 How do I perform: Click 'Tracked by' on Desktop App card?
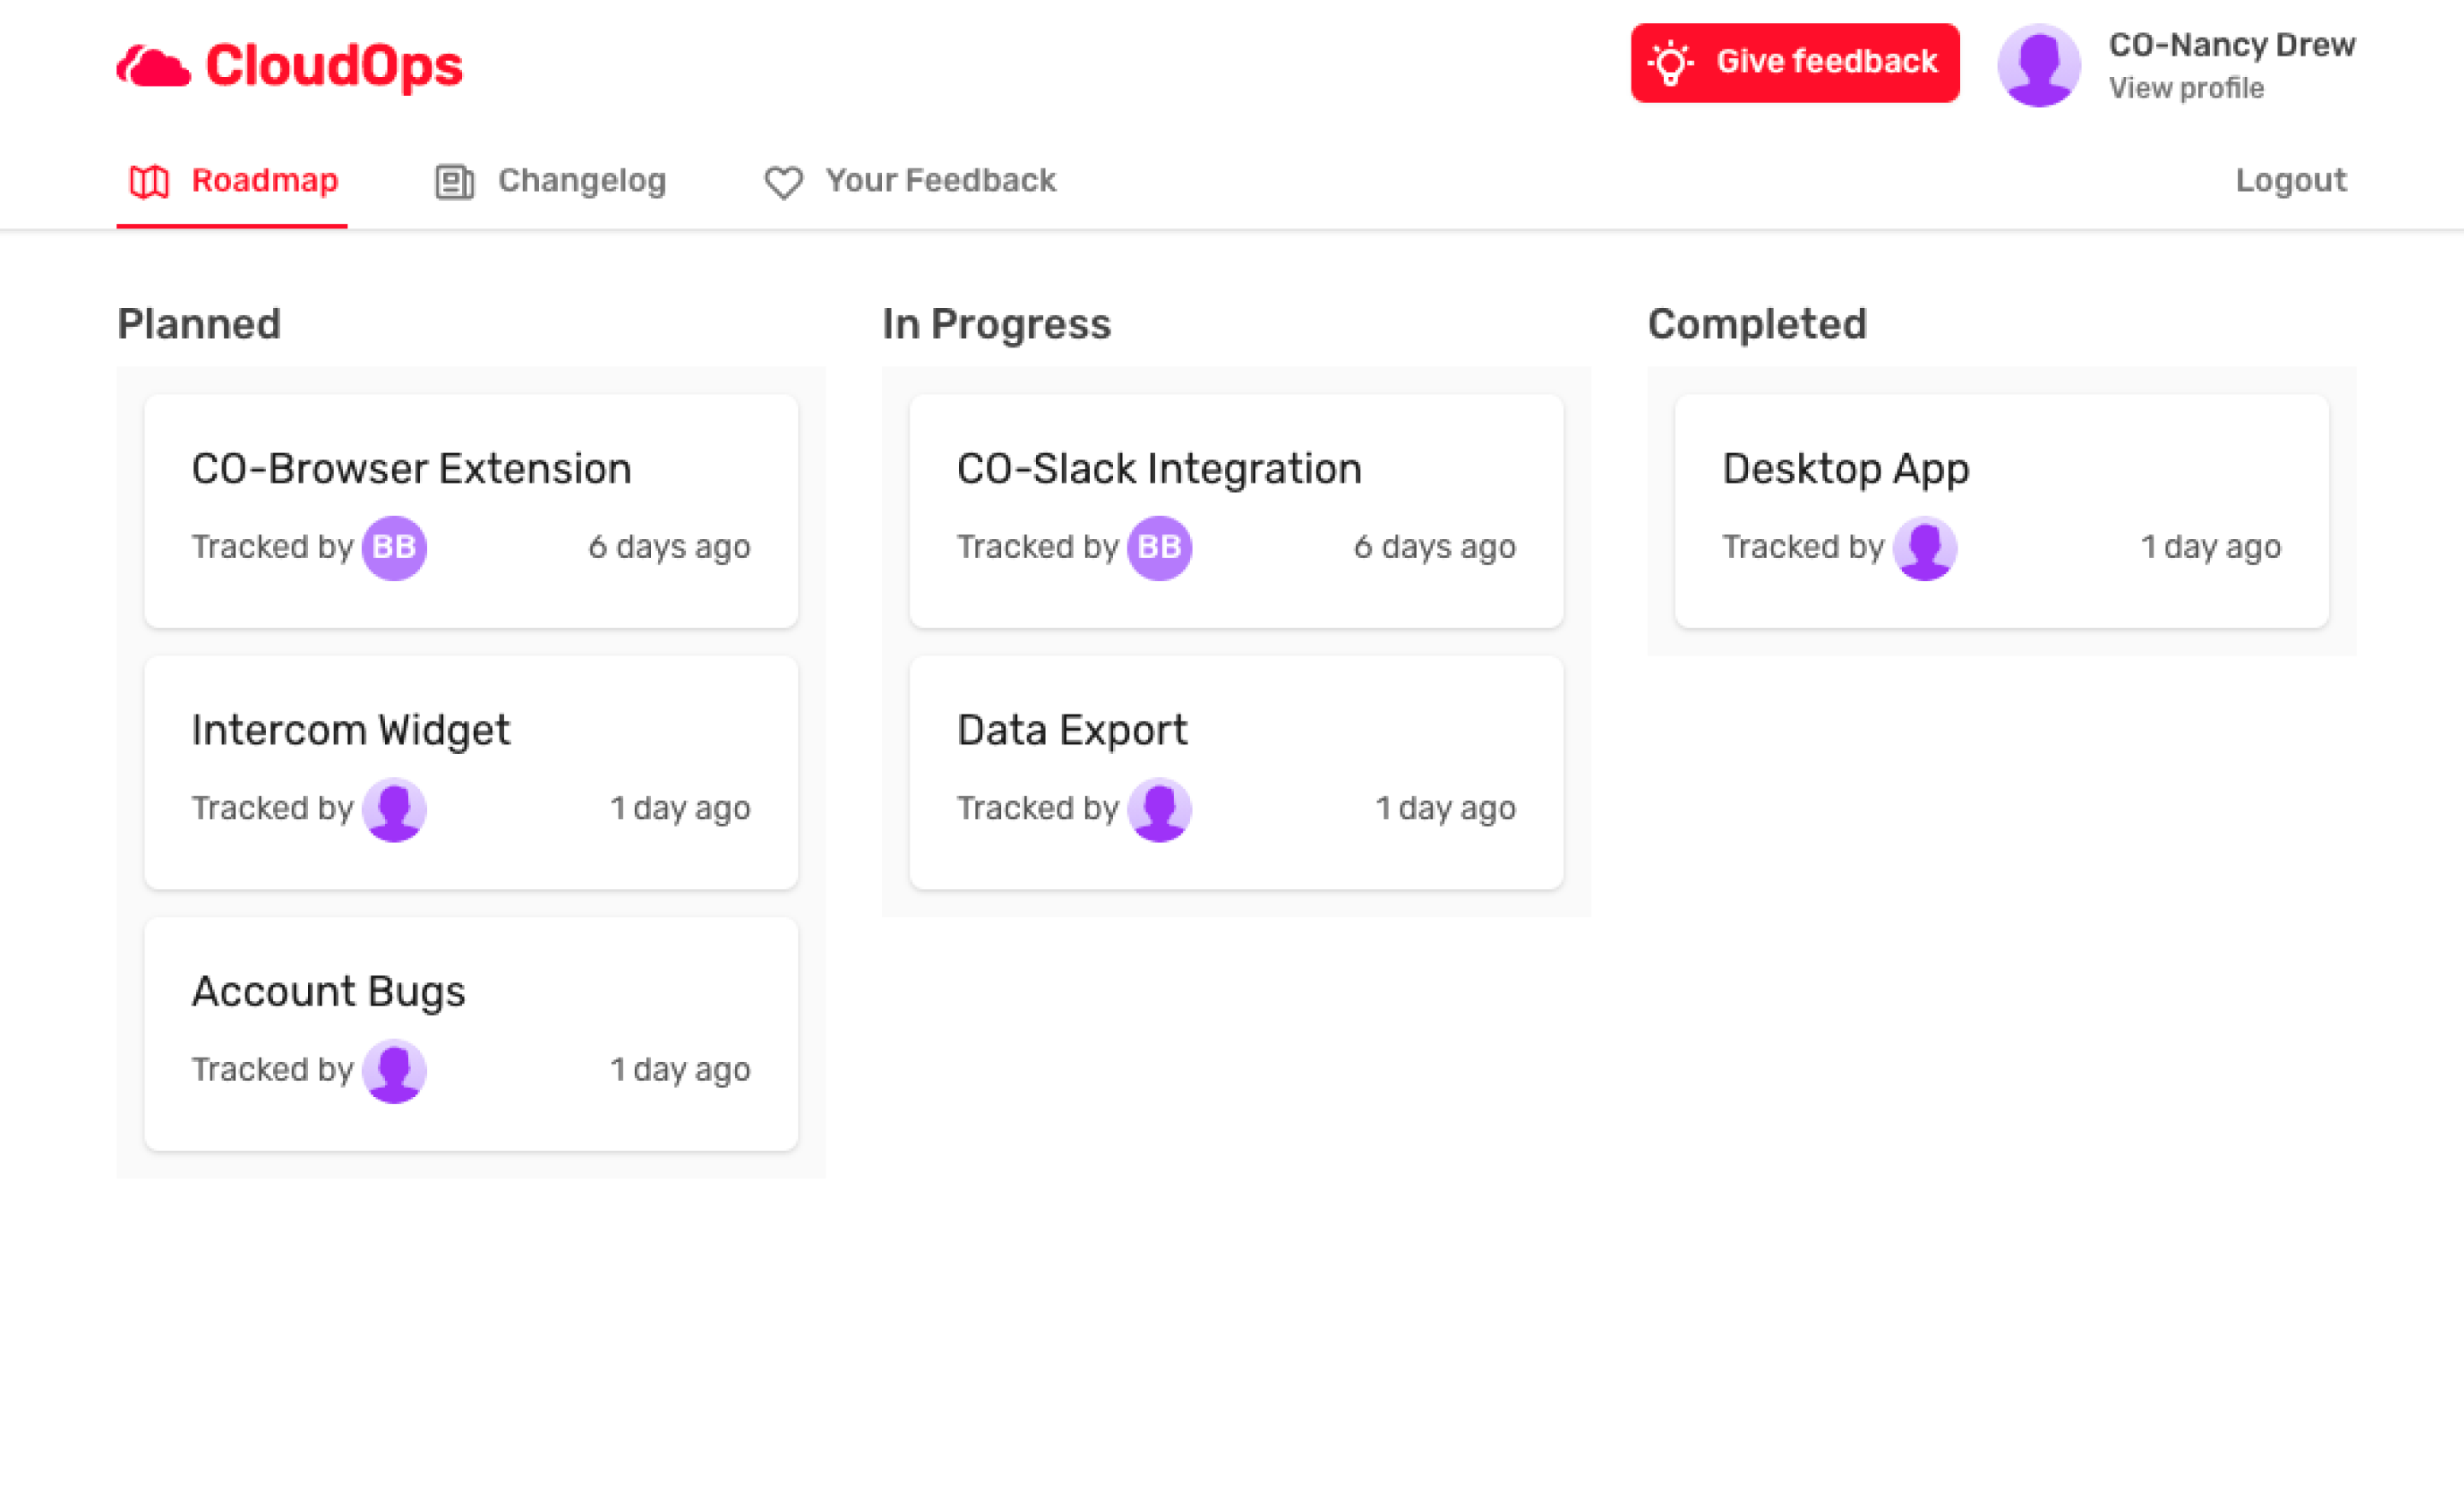coord(1803,547)
